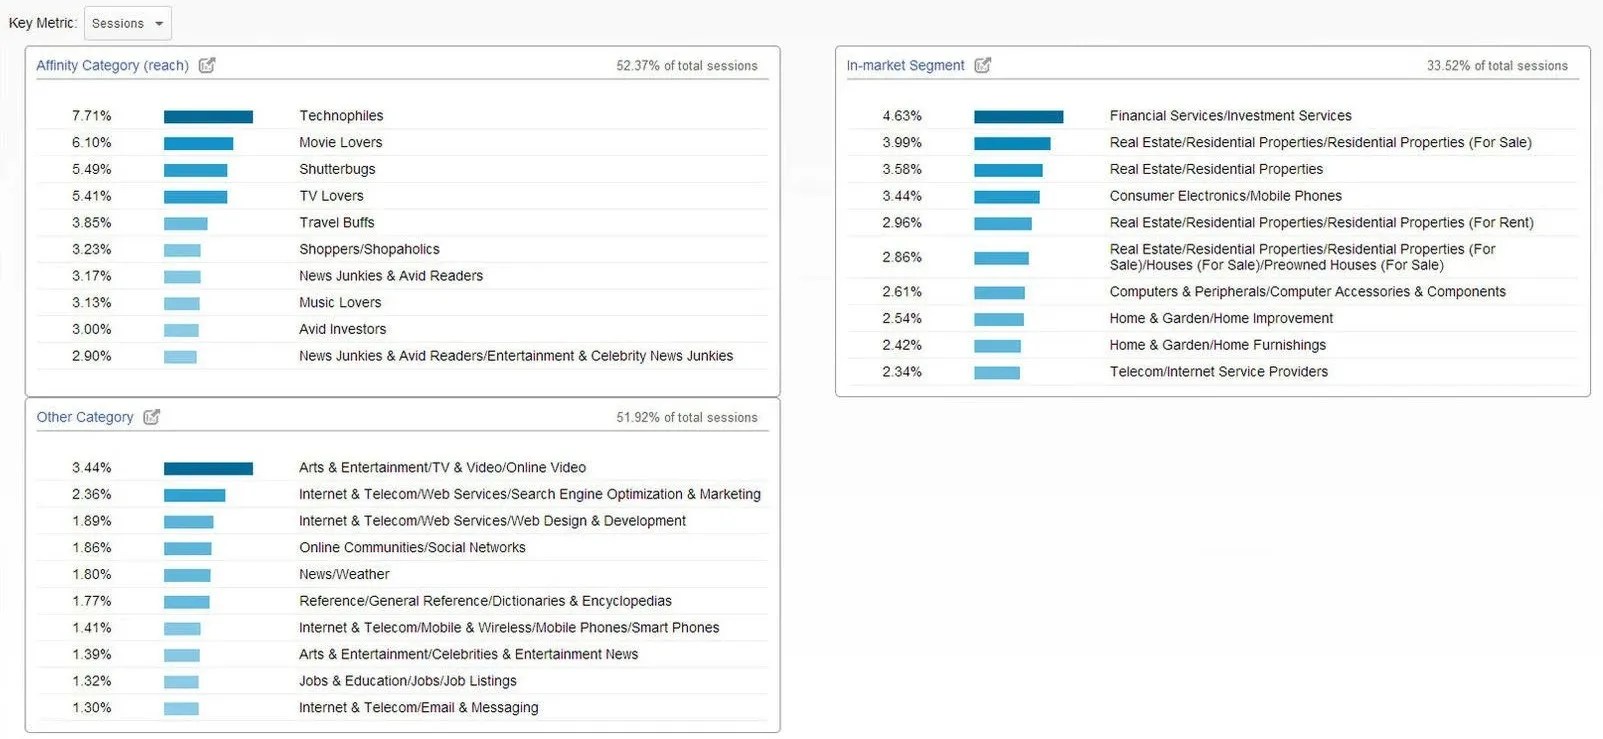Select the Technophiles affinity category
The width and height of the screenshot is (1603, 739).
tap(340, 116)
